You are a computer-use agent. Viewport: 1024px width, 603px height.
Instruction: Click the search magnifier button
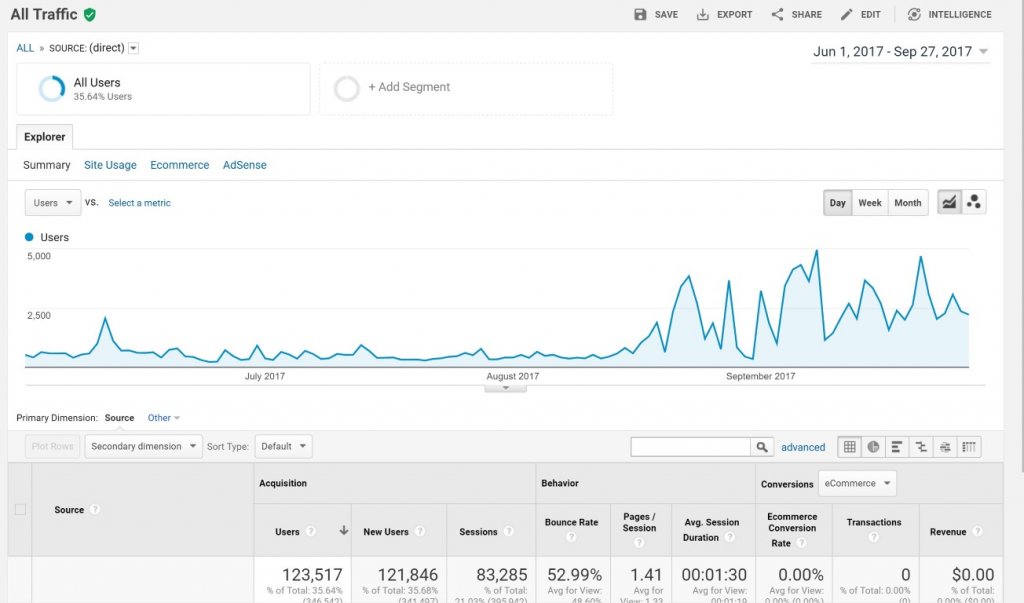pos(763,447)
